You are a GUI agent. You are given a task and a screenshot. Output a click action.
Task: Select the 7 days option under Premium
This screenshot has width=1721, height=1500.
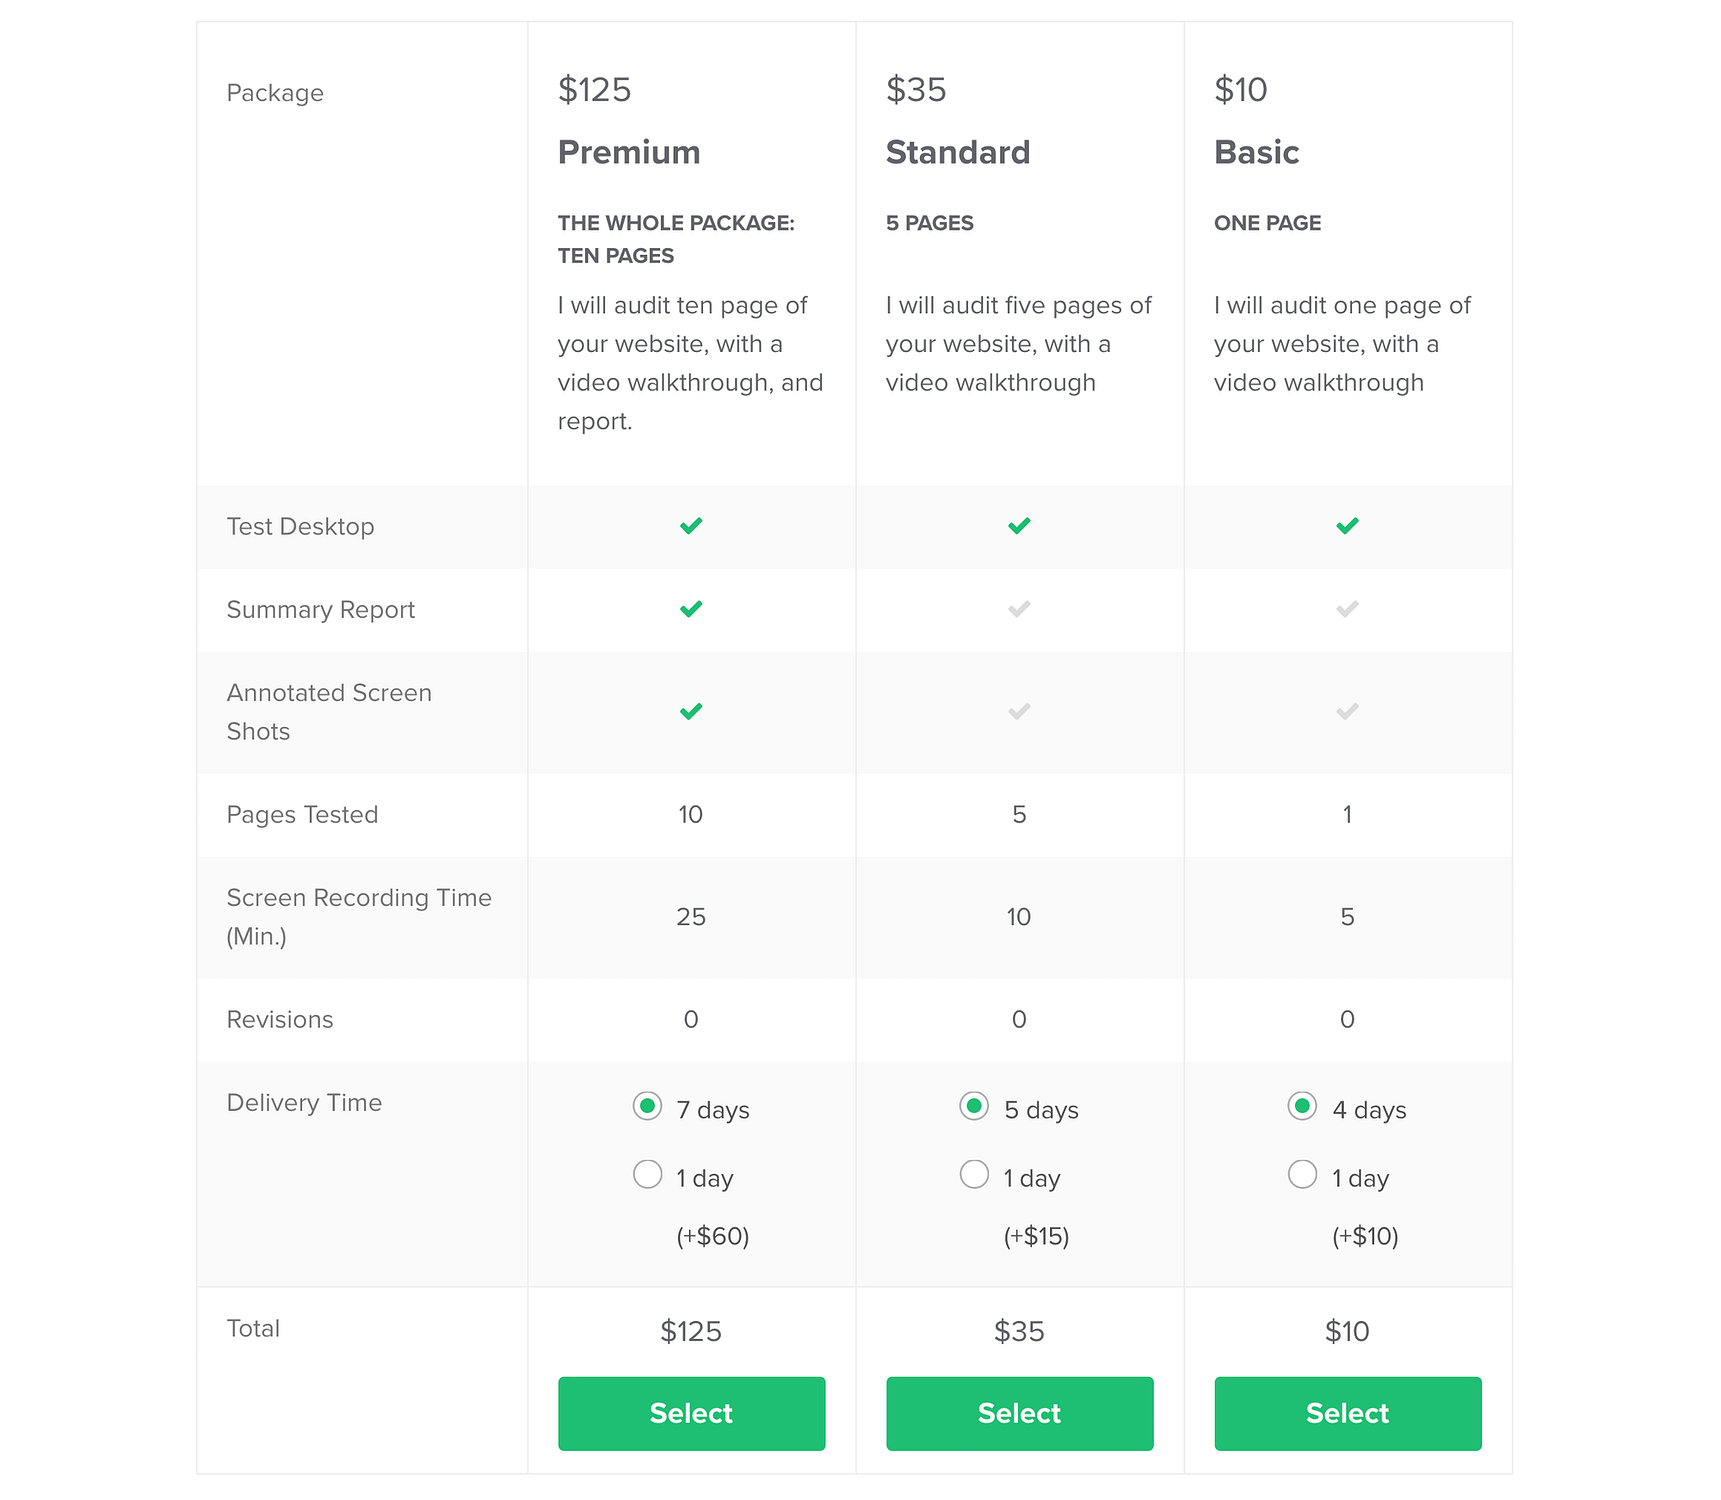(x=648, y=1107)
